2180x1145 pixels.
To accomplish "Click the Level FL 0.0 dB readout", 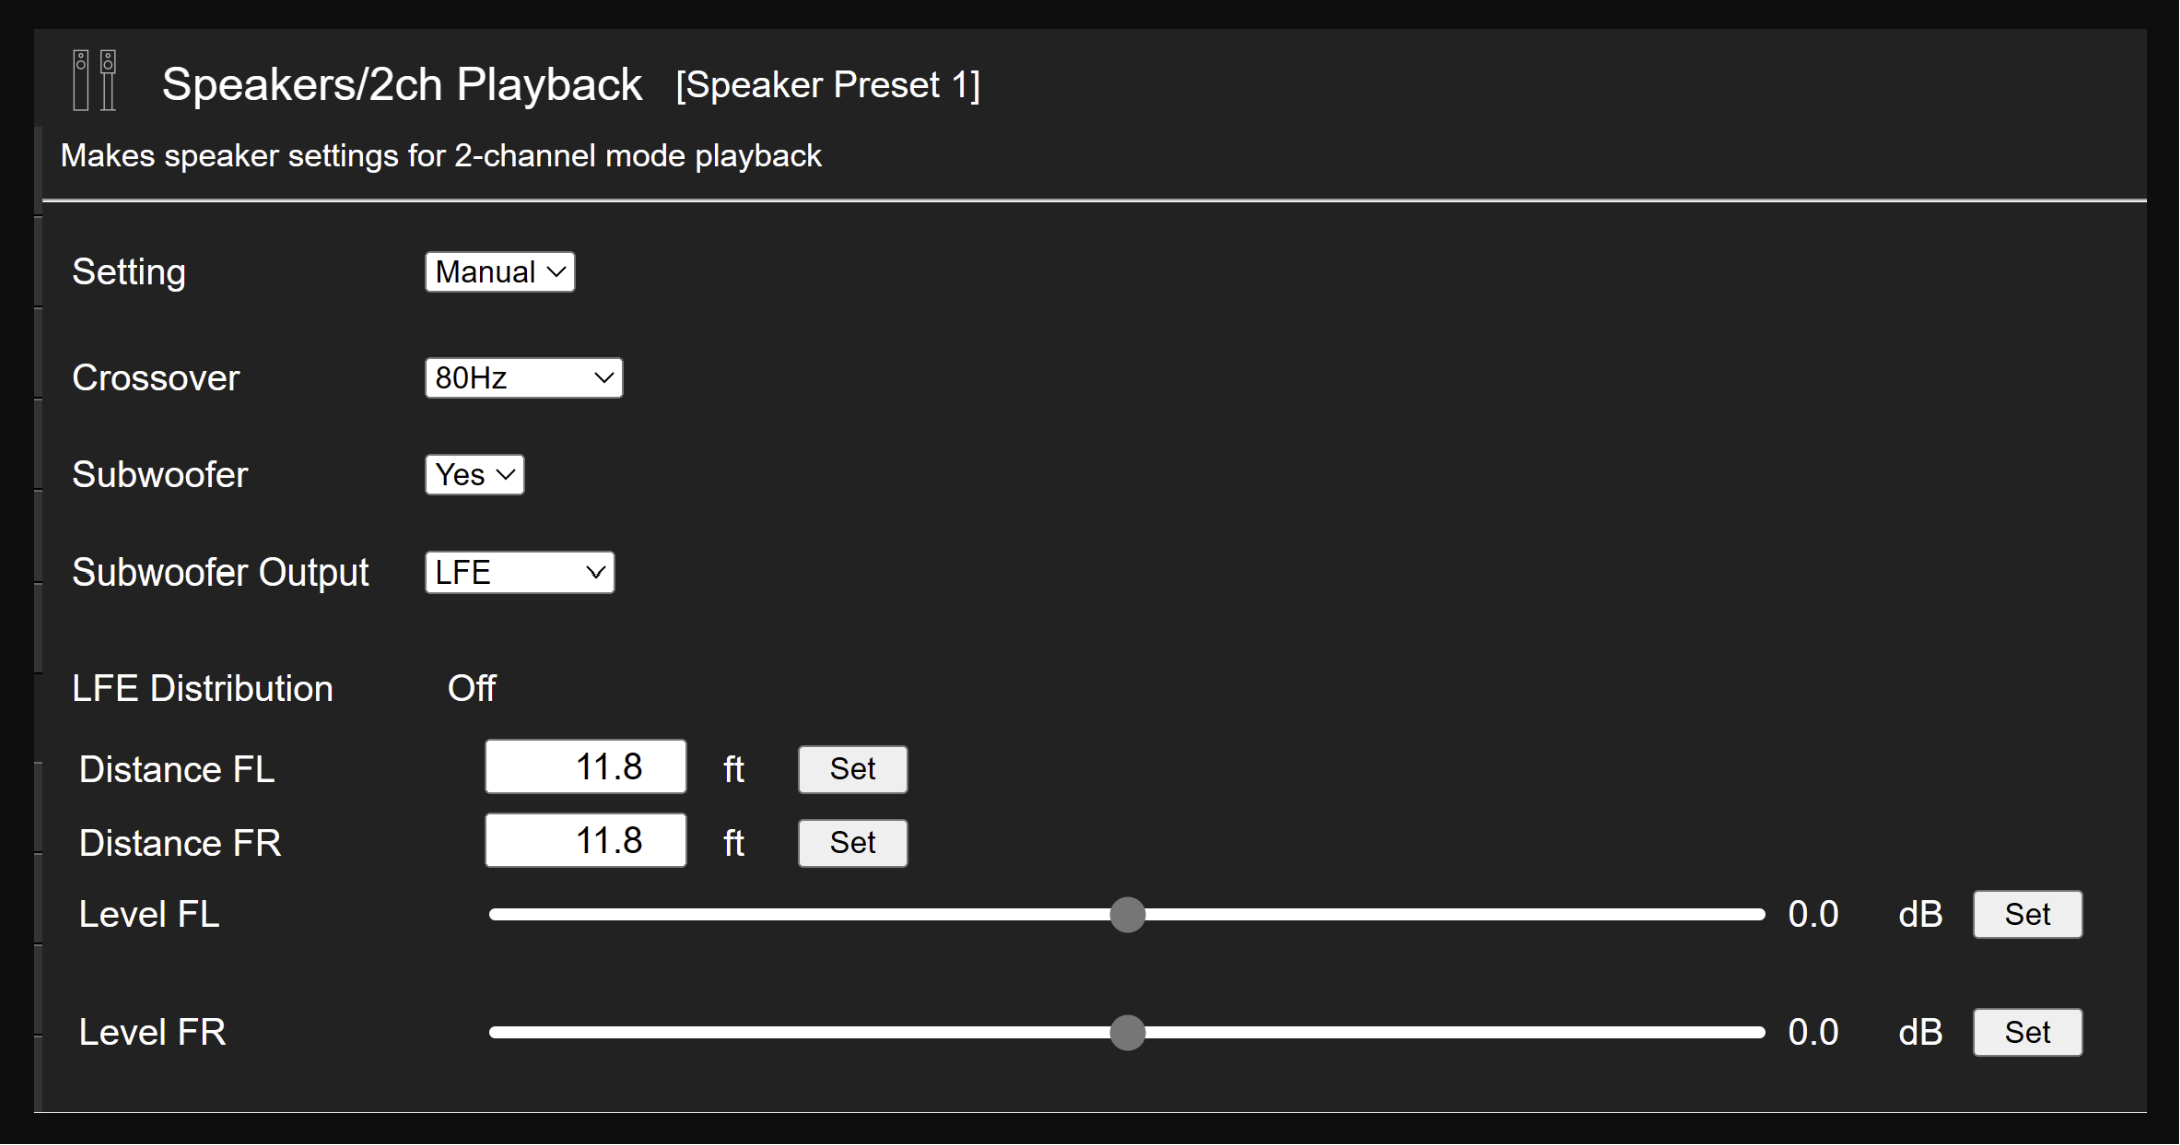I will 1813,915.
